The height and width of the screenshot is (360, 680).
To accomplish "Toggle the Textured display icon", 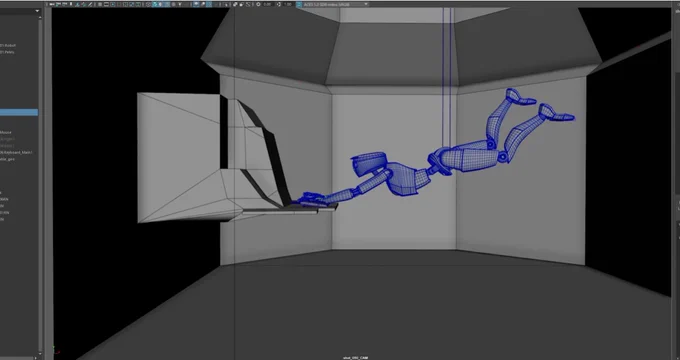I will pos(174,4).
